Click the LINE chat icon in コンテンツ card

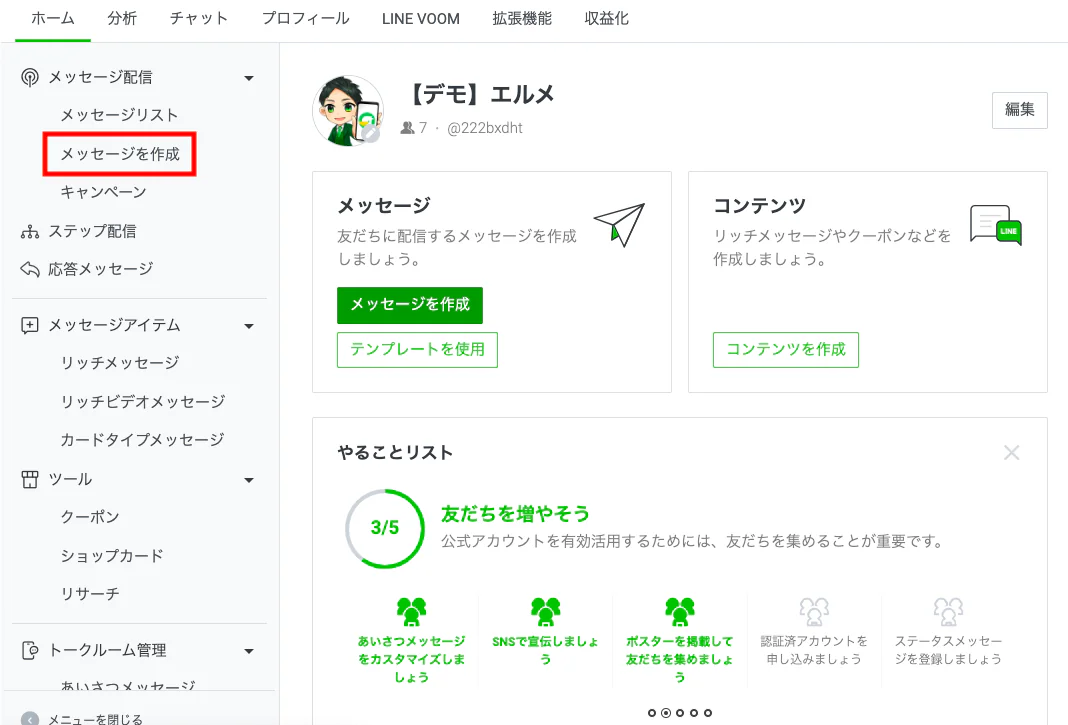[x=995, y=225]
